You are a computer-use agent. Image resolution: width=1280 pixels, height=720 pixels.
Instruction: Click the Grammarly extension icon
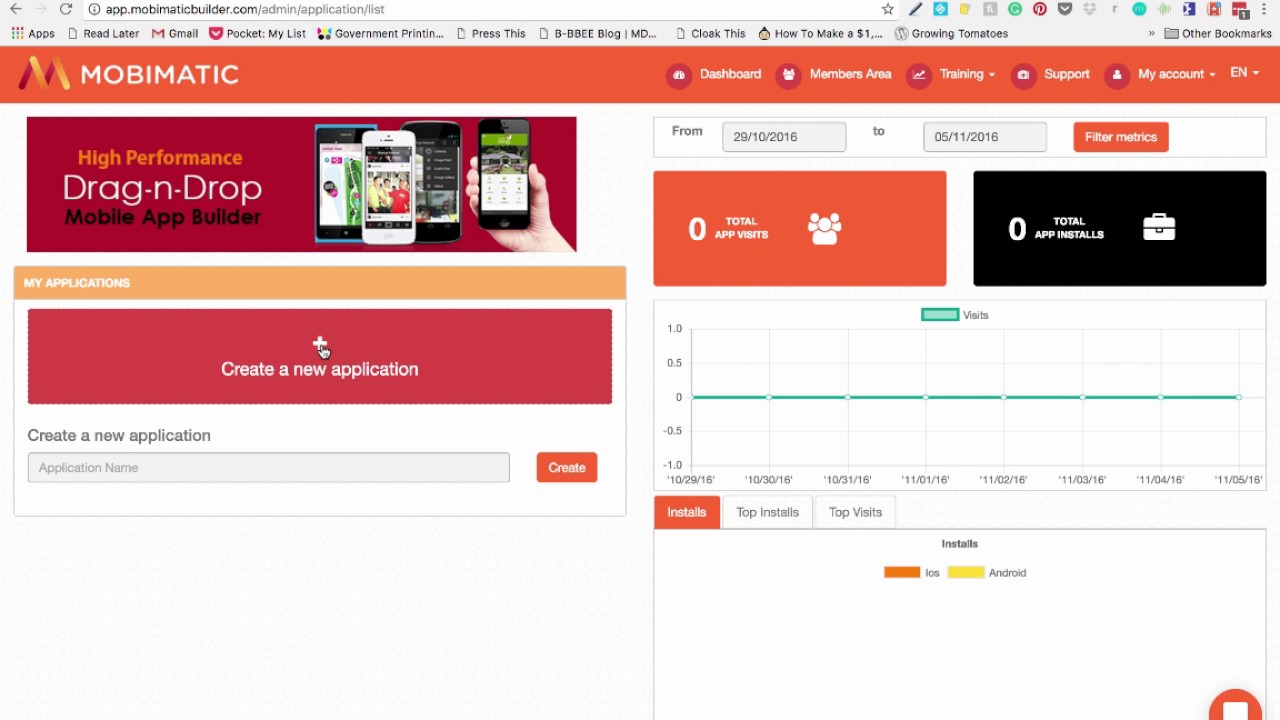[1015, 9]
